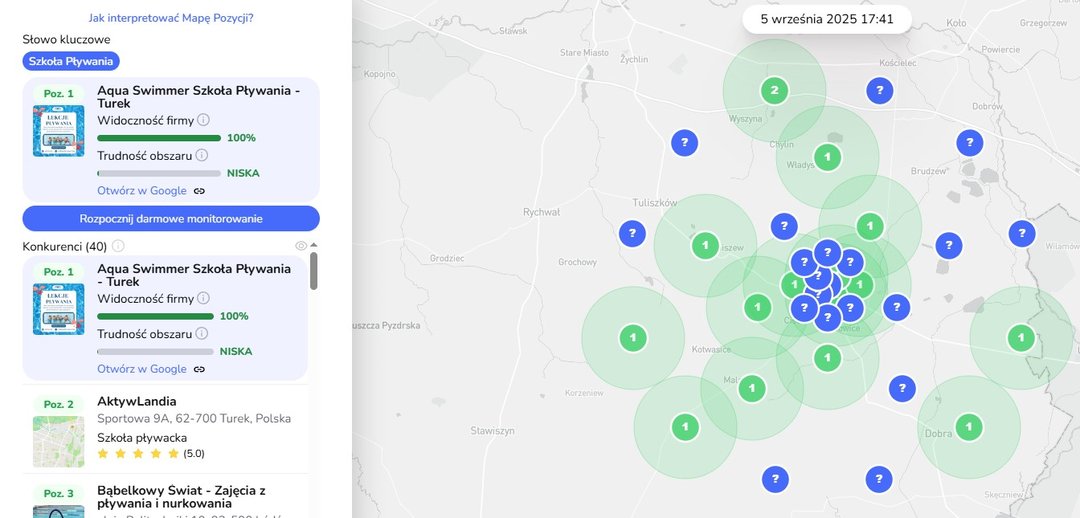Screen dimensions: 1080x518
Task: Toggle competitors visibility eye icon
Action: (x=301, y=245)
